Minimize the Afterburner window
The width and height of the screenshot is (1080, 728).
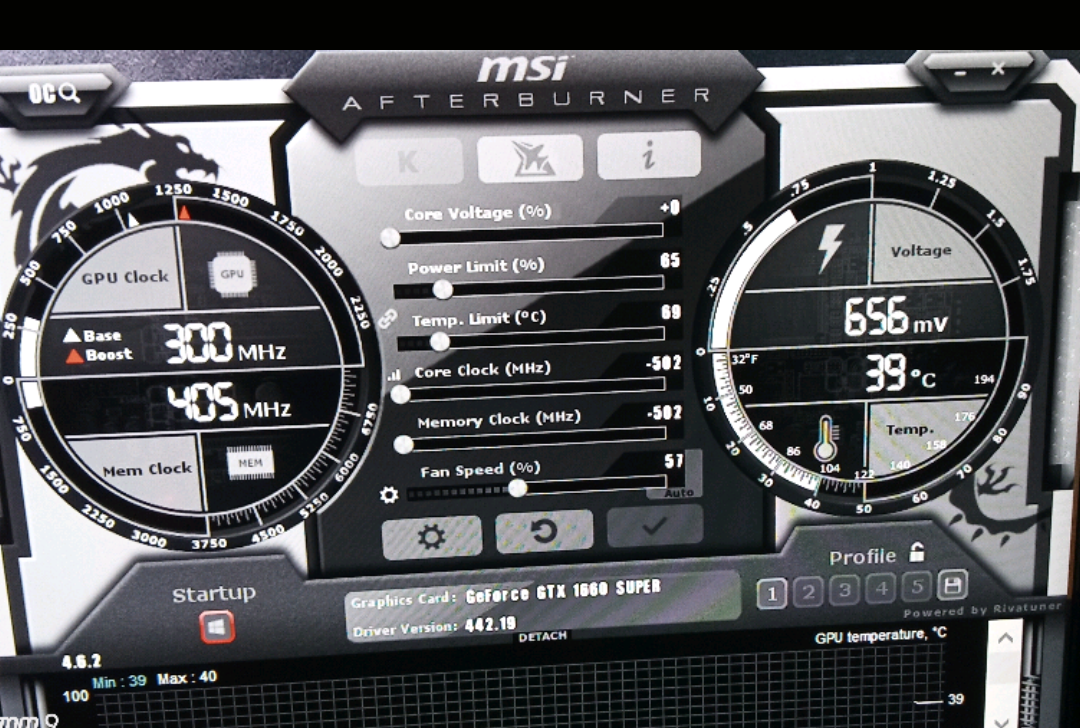961,72
